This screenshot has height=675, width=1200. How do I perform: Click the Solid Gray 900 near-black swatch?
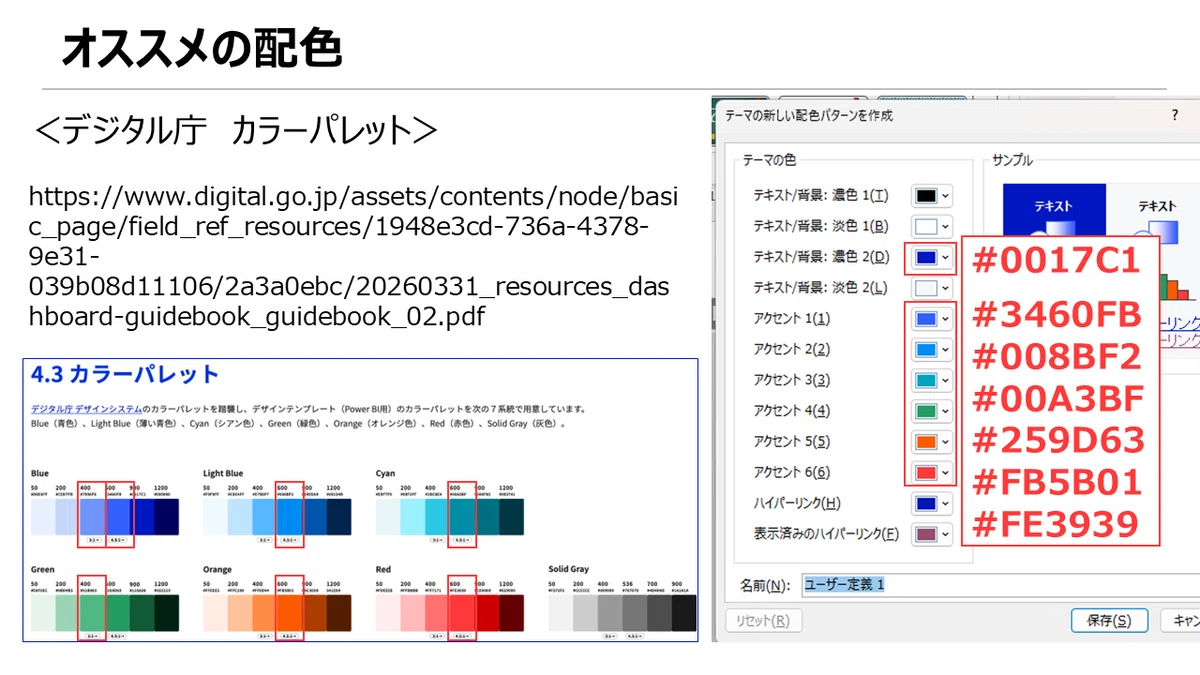[x=684, y=614]
